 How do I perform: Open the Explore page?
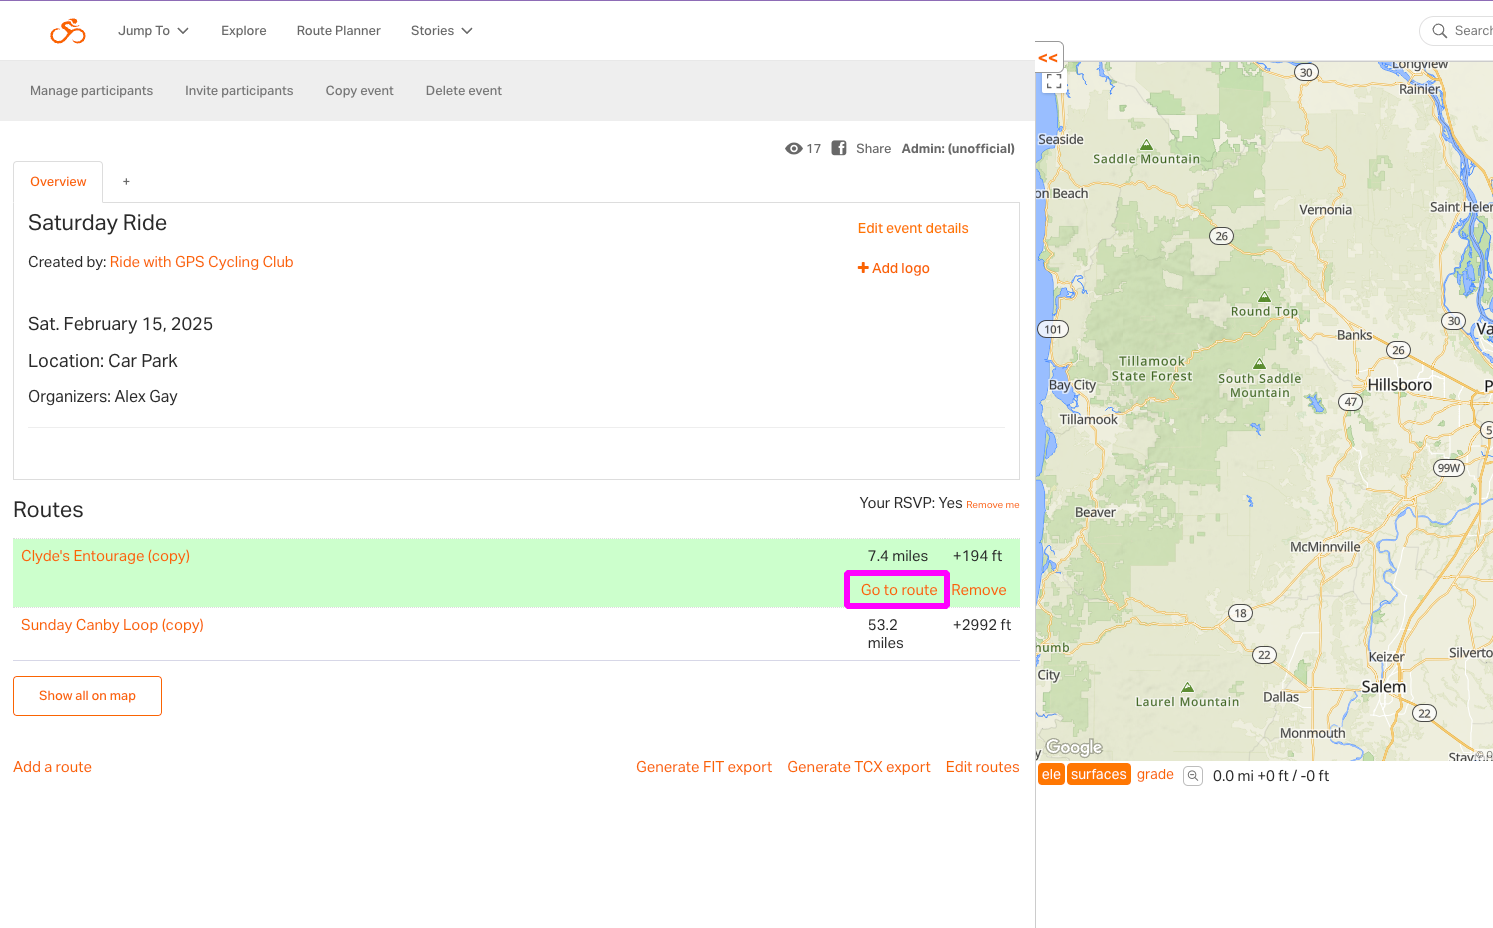click(244, 31)
